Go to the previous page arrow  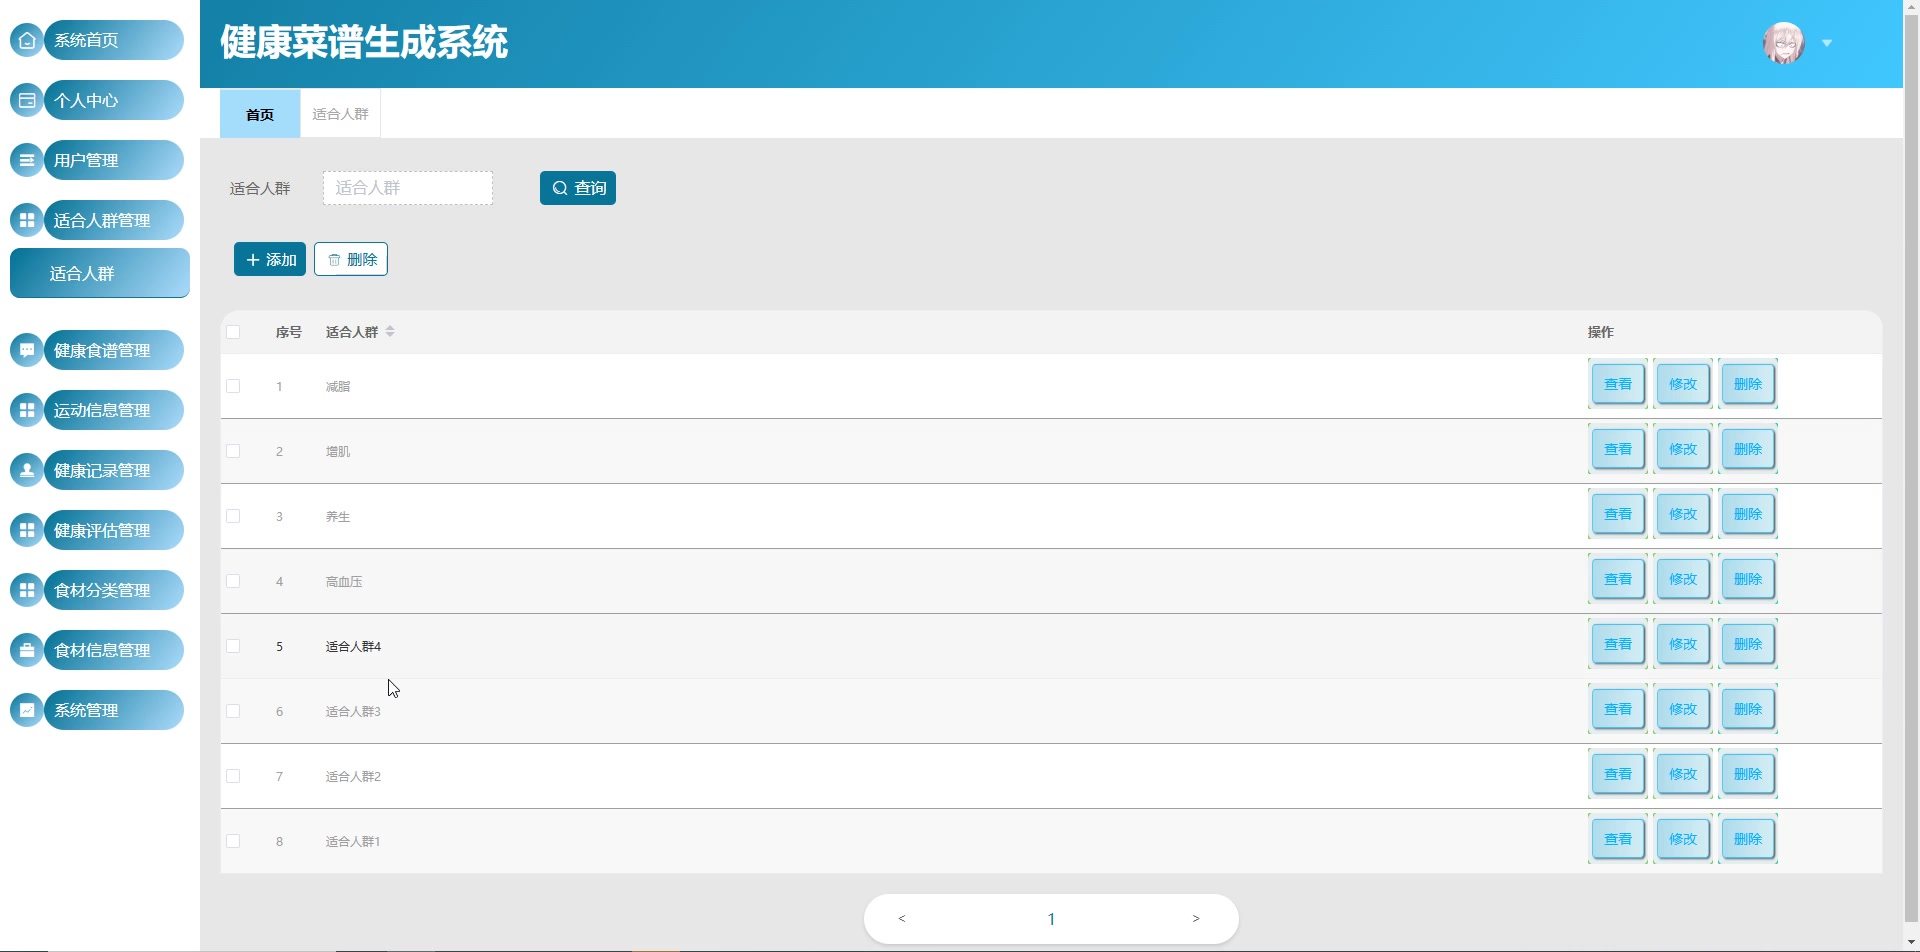(x=902, y=918)
